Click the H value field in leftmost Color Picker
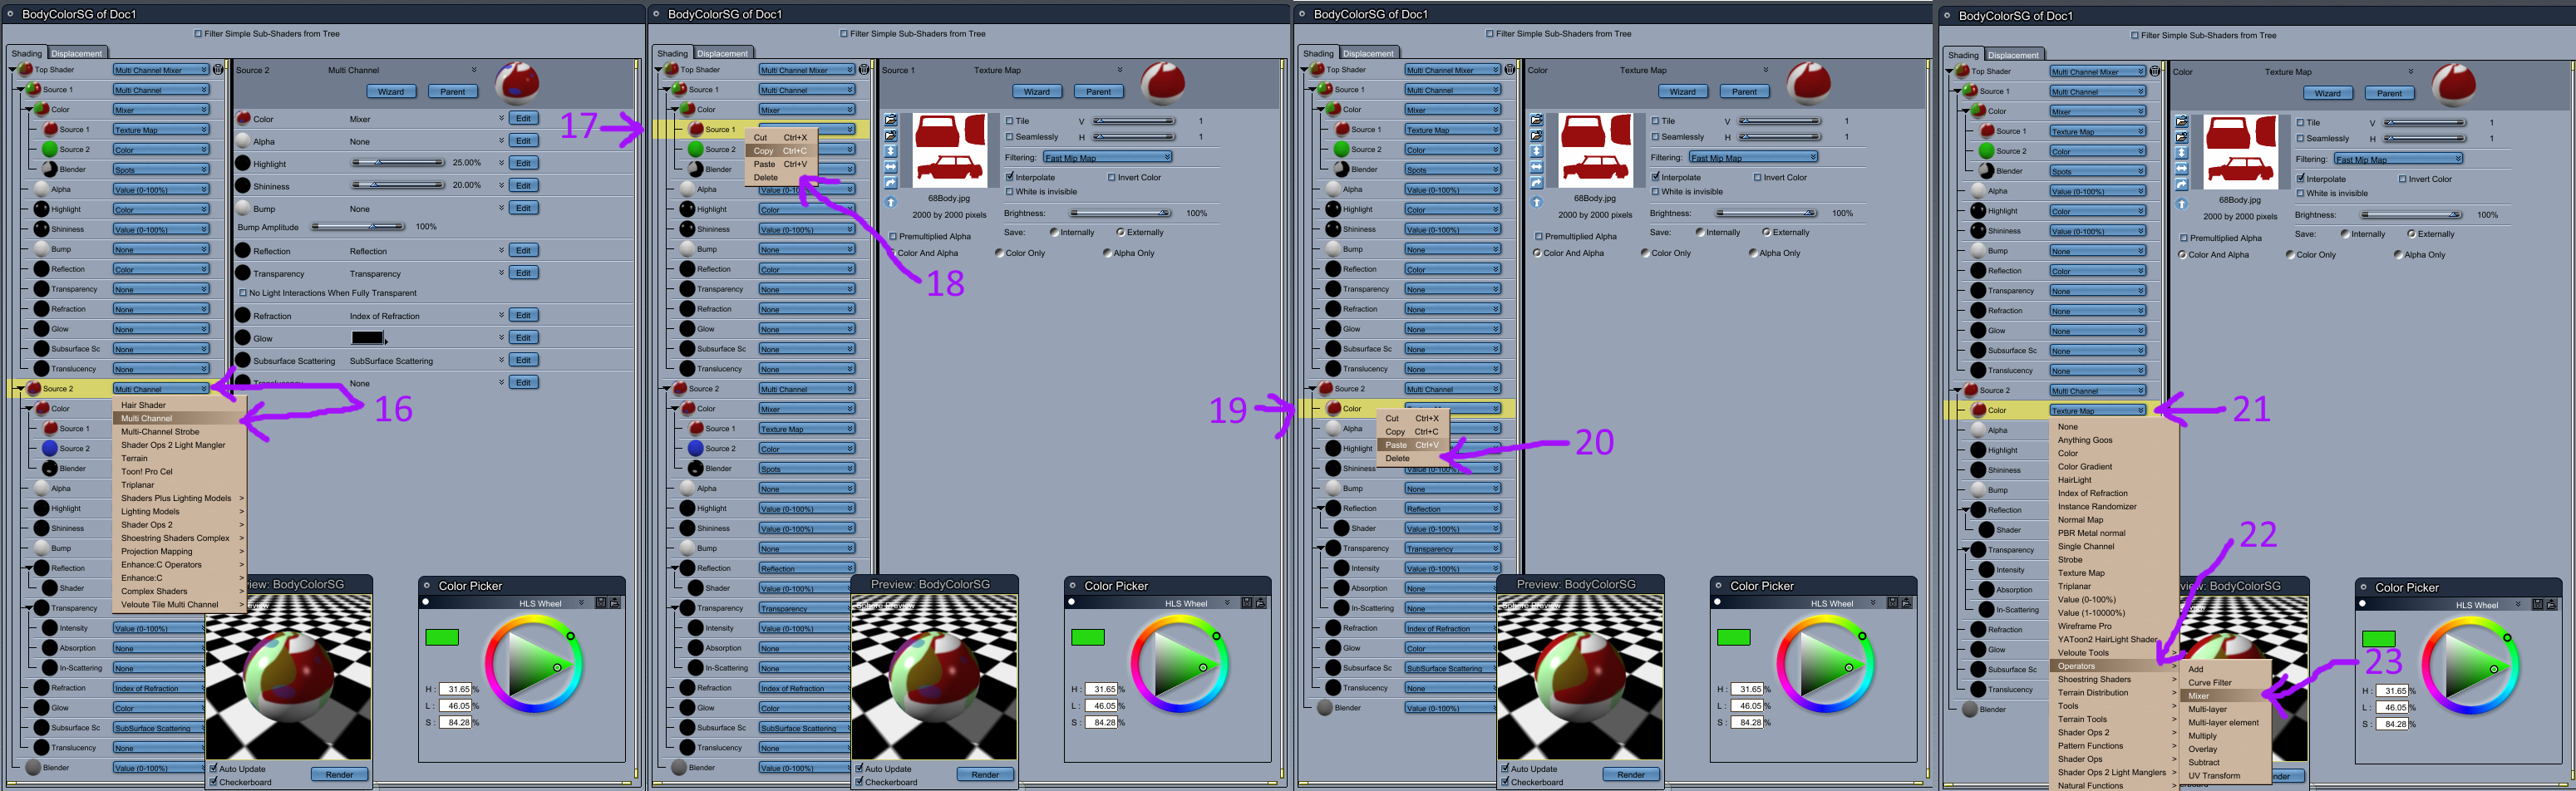 click(x=458, y=689)
